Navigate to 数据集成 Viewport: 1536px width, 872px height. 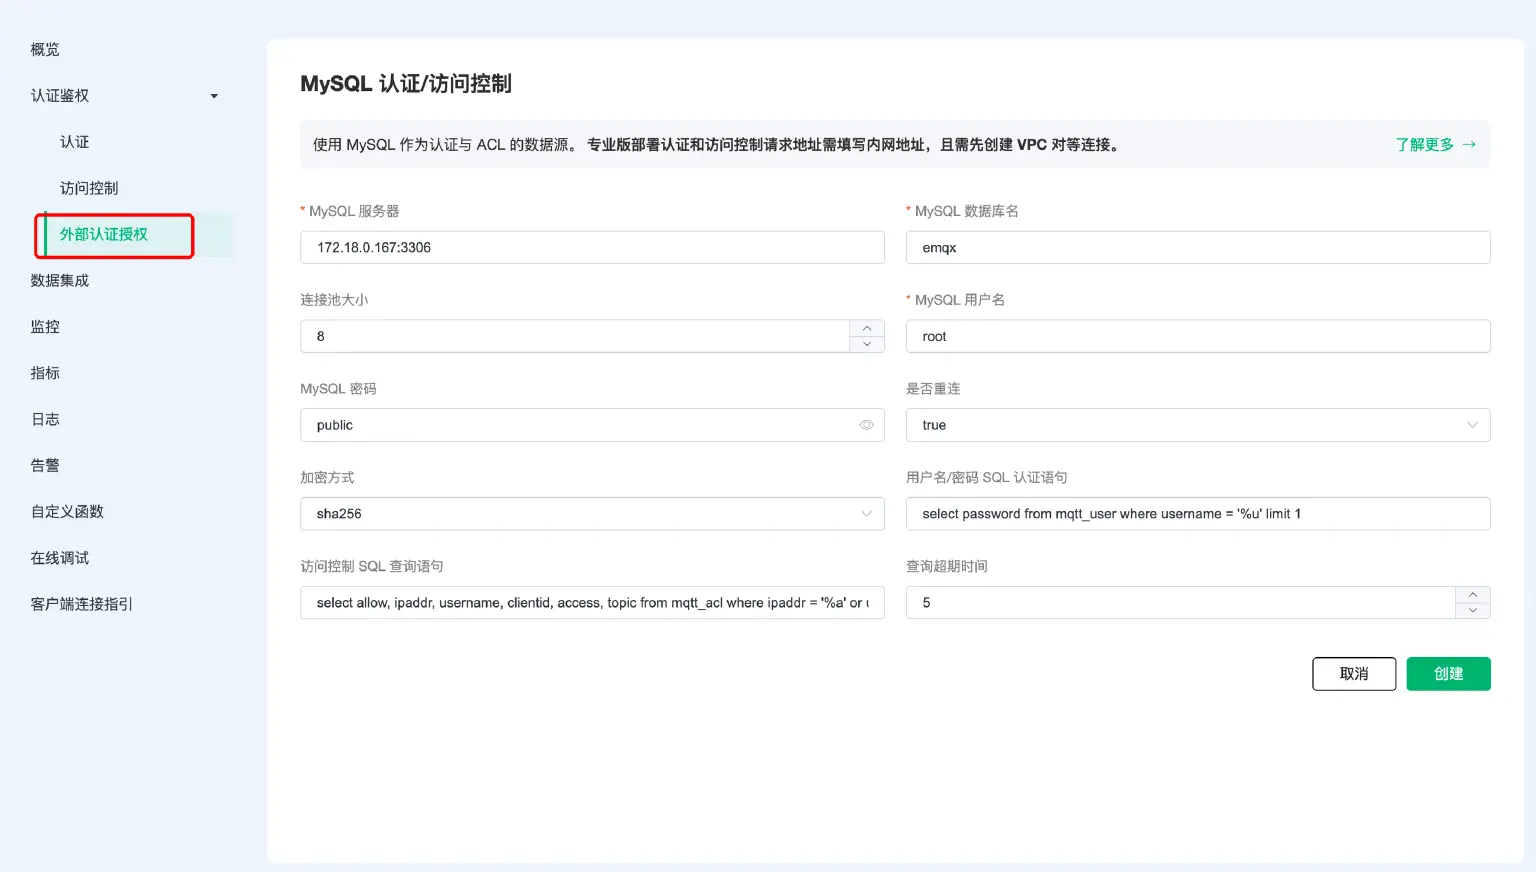coord(59,280)
